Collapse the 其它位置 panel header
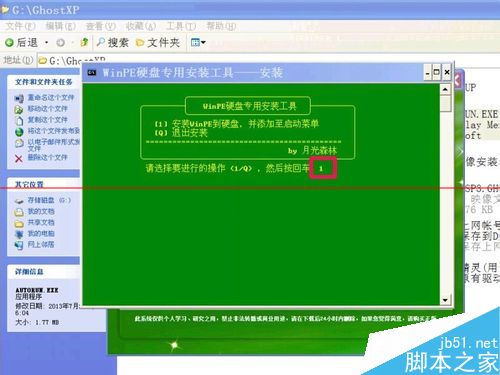Screen dimensions: 500x375 [x=44, y=184]
